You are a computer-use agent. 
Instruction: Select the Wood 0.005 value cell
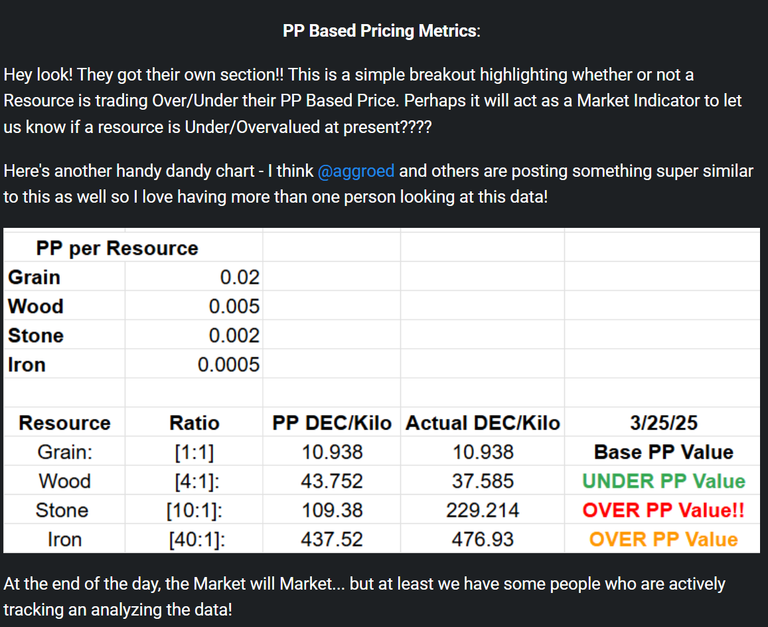pos(234,306)
